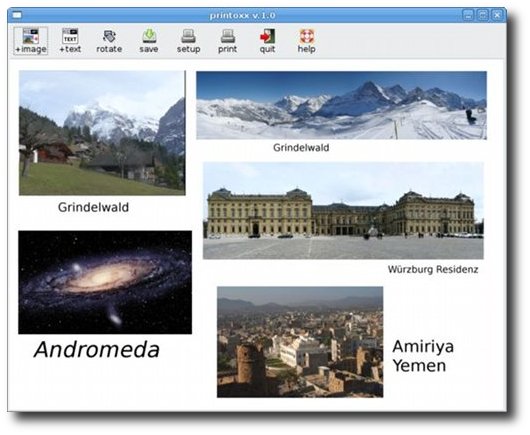Click the +image toolbar icon
Viewport: 530px width, 435px height.
click(31, 41)
